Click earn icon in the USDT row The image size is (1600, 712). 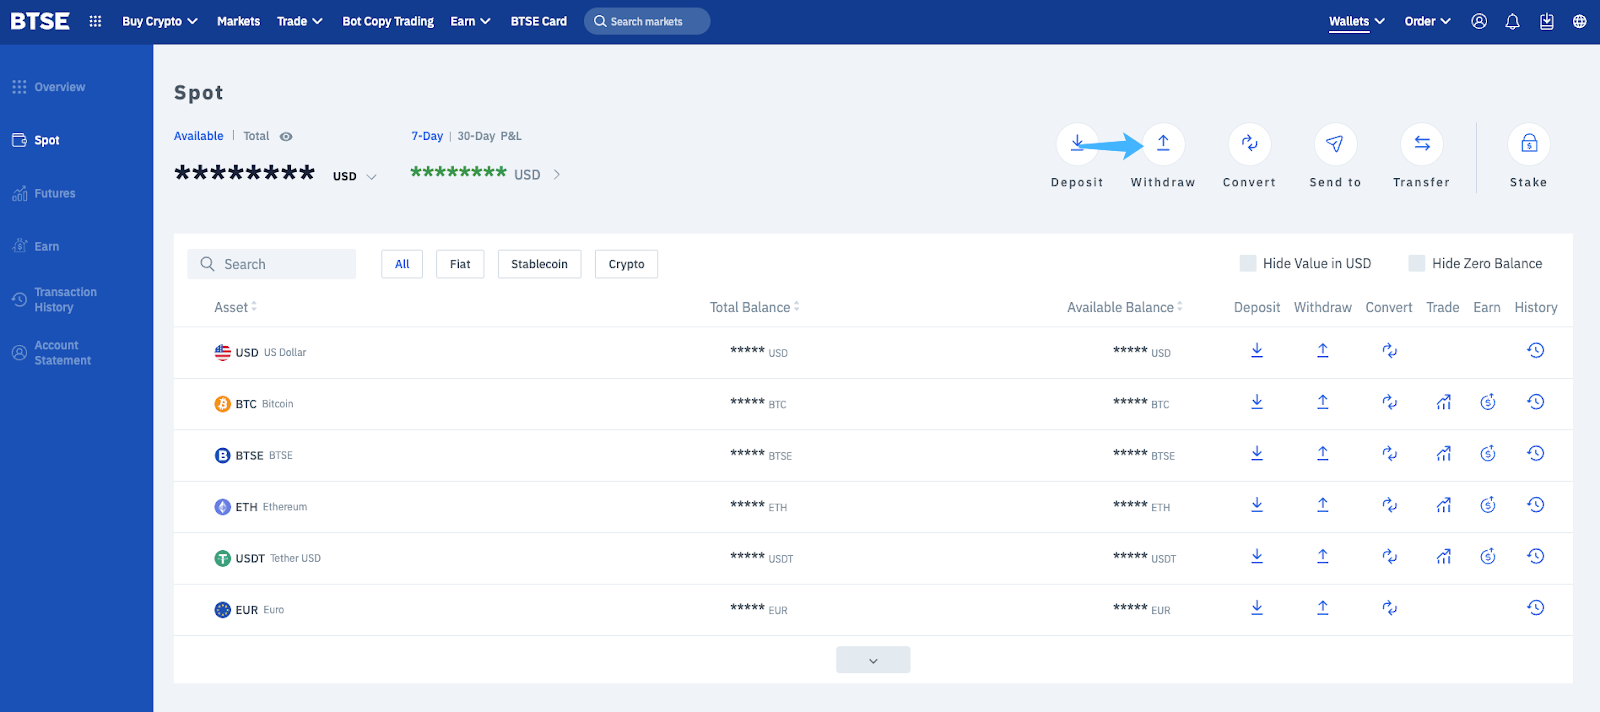pos(1487,556)
